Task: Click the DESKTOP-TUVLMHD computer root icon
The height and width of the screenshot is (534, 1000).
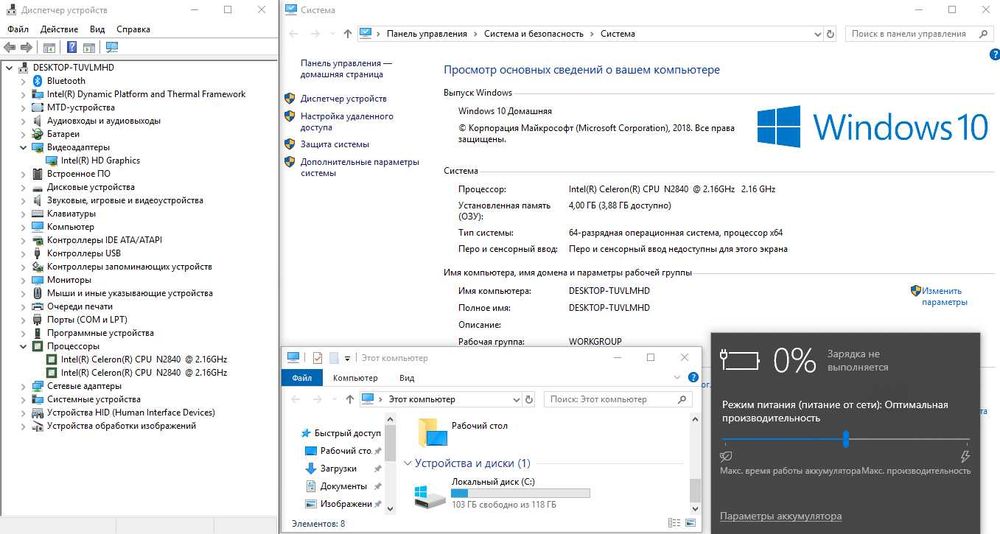Action: (x=24, y=67)
